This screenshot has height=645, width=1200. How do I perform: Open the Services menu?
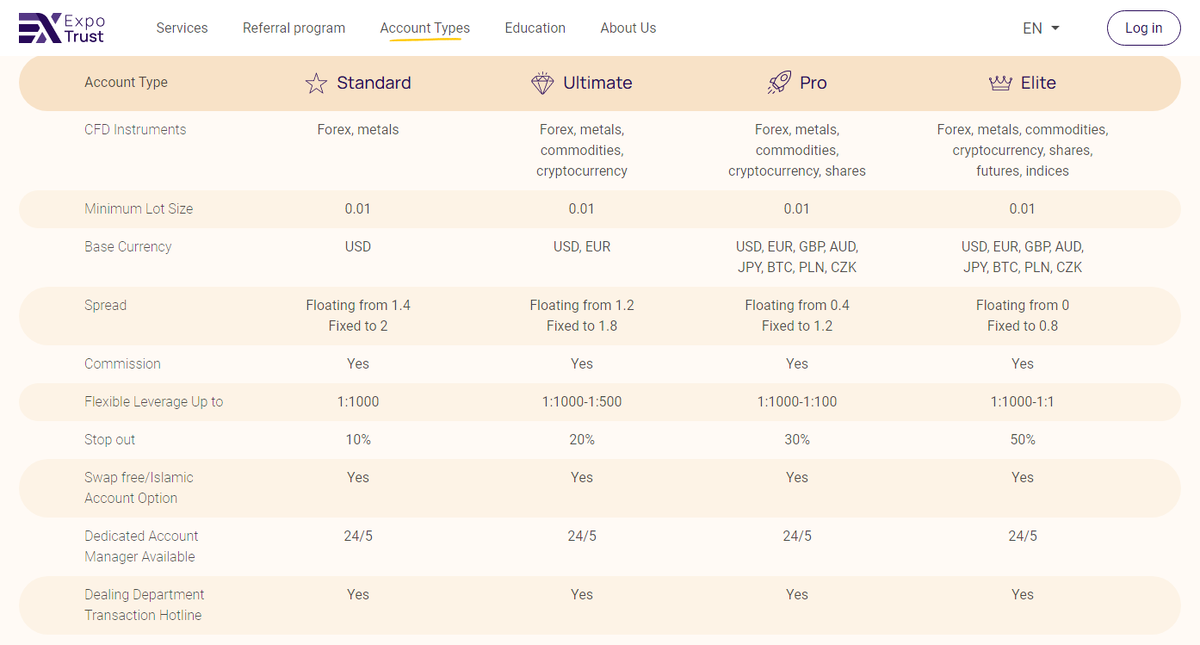point(182,28)
